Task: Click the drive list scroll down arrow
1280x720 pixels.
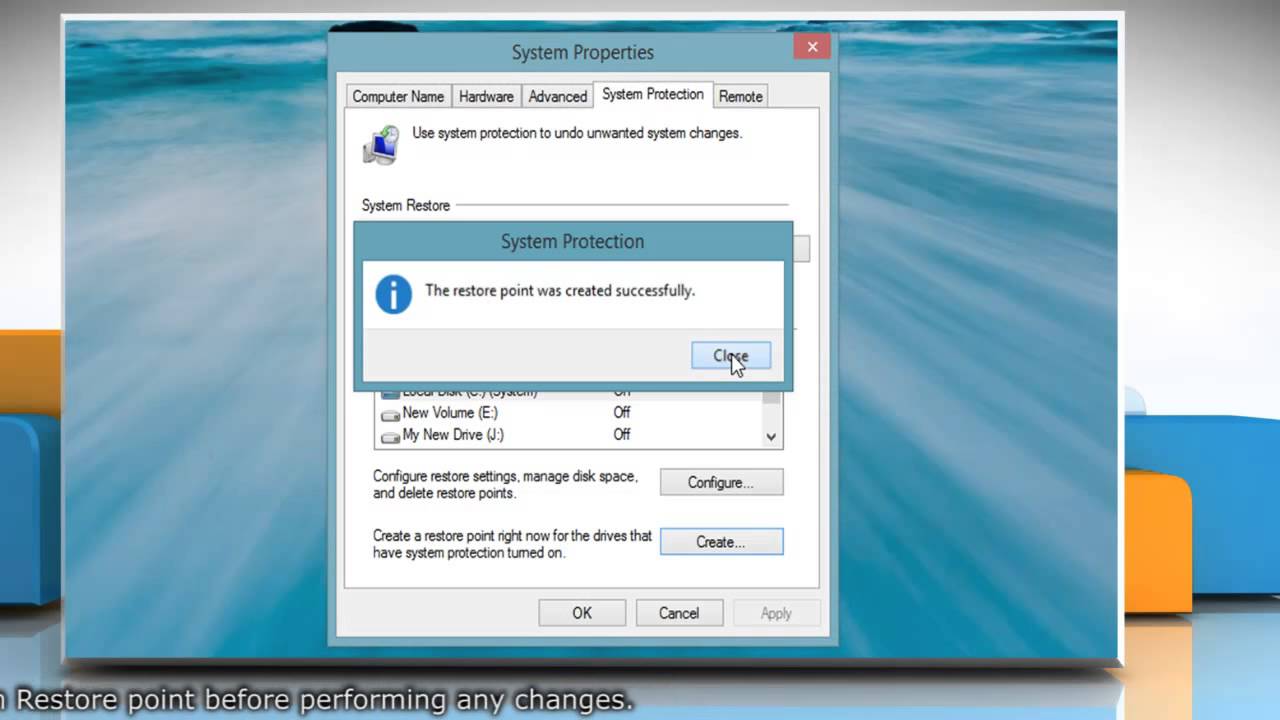Action: coord(771,437)
